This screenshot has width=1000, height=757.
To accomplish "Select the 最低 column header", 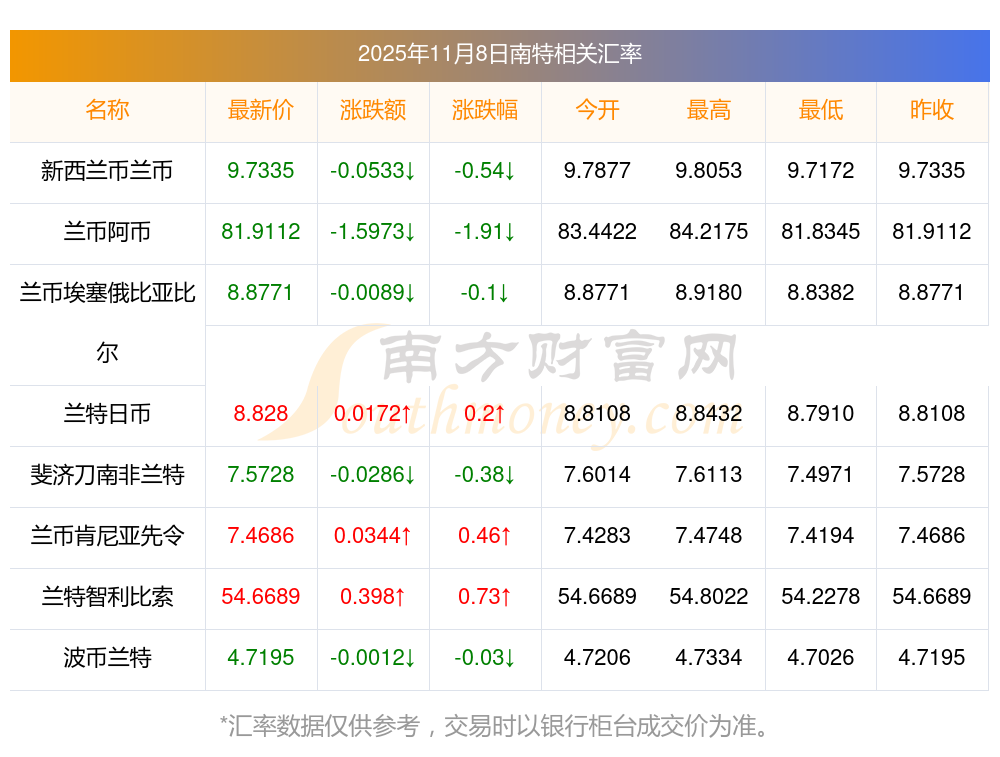I will pyautogui.click(x=821, y=111).
